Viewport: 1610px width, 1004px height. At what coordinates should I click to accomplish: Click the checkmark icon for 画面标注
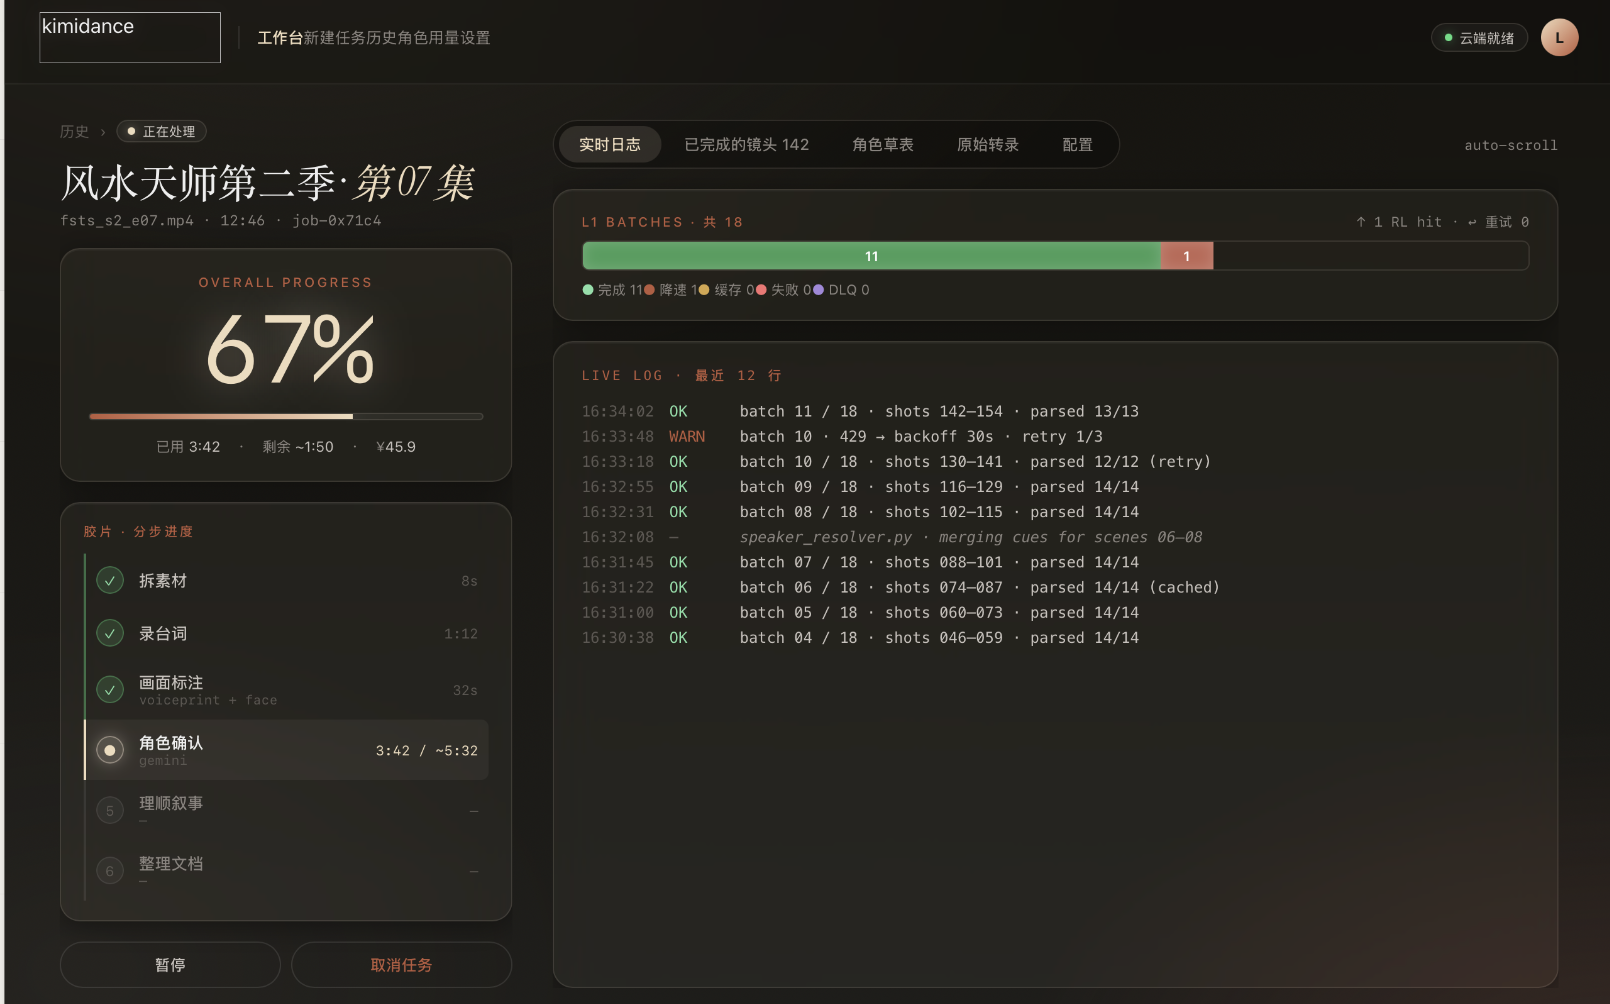(x=110, y=689)
